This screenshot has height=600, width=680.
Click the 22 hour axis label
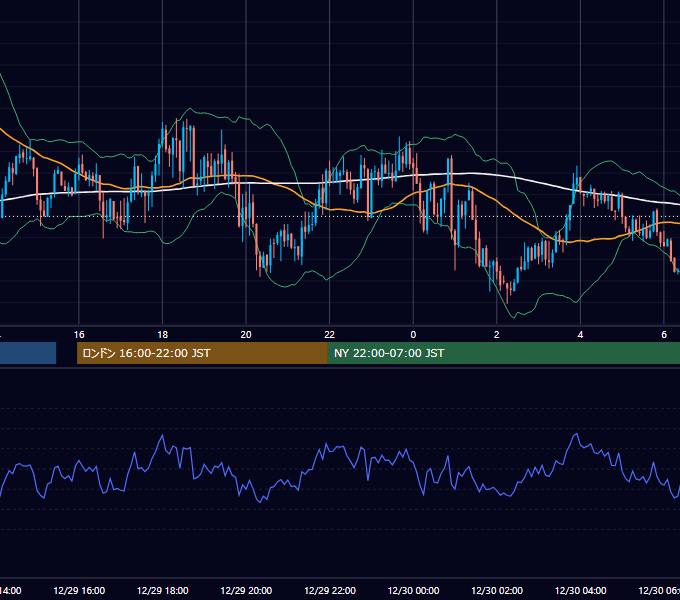330,335
